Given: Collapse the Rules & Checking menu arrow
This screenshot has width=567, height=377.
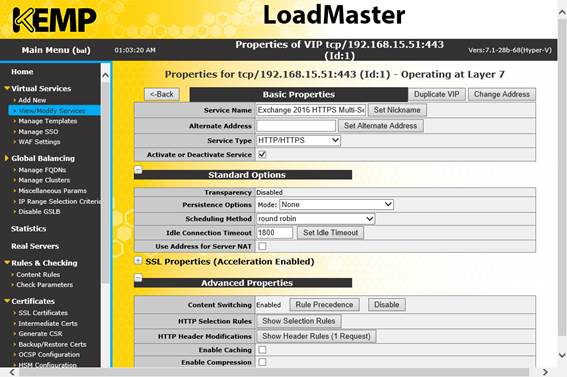Looking at the screenshot, I should (x=7, y=262).
